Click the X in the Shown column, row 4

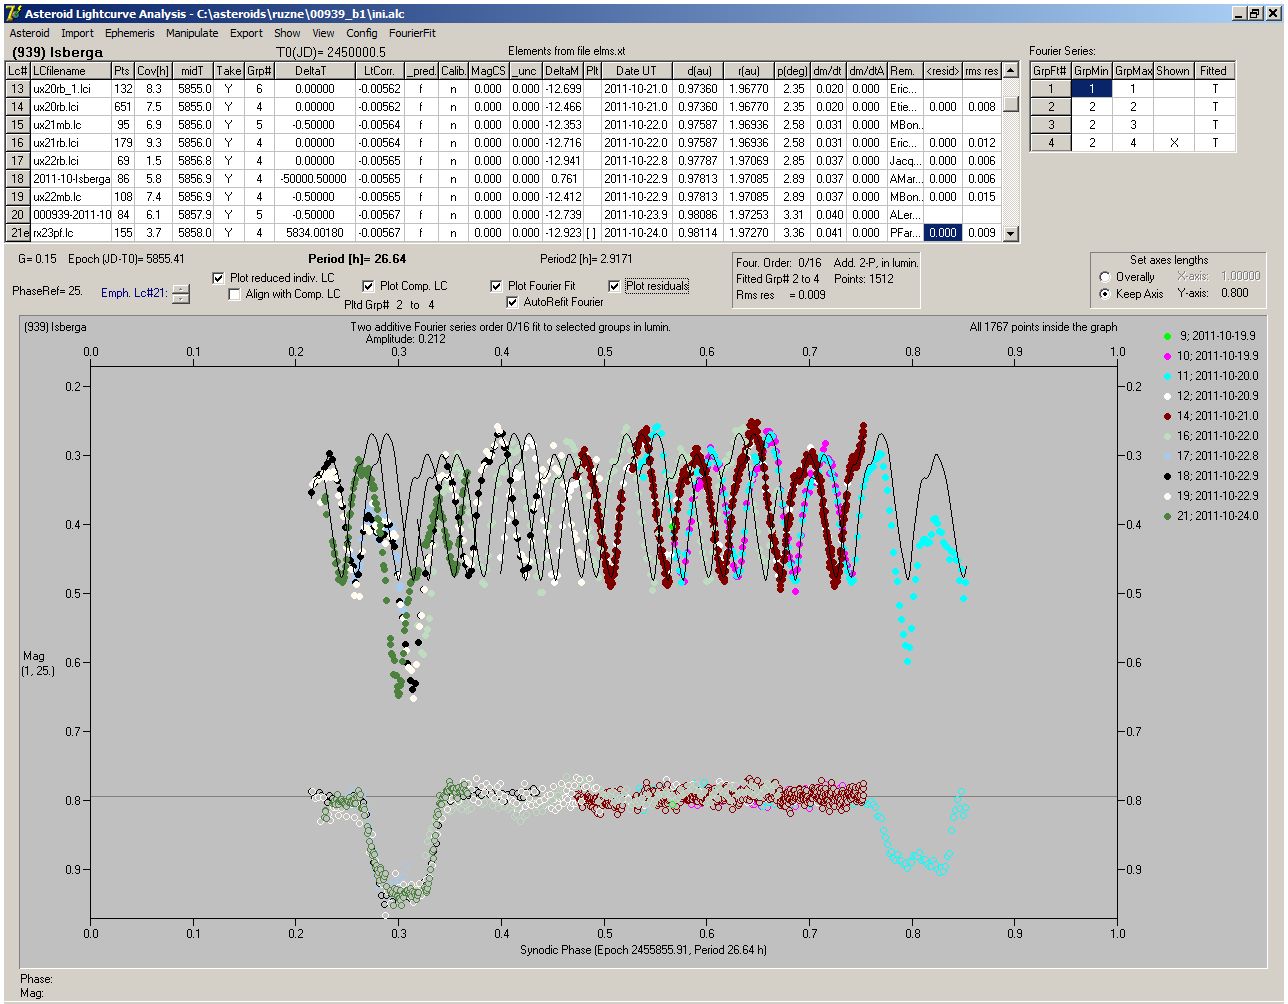[1173, 143]
